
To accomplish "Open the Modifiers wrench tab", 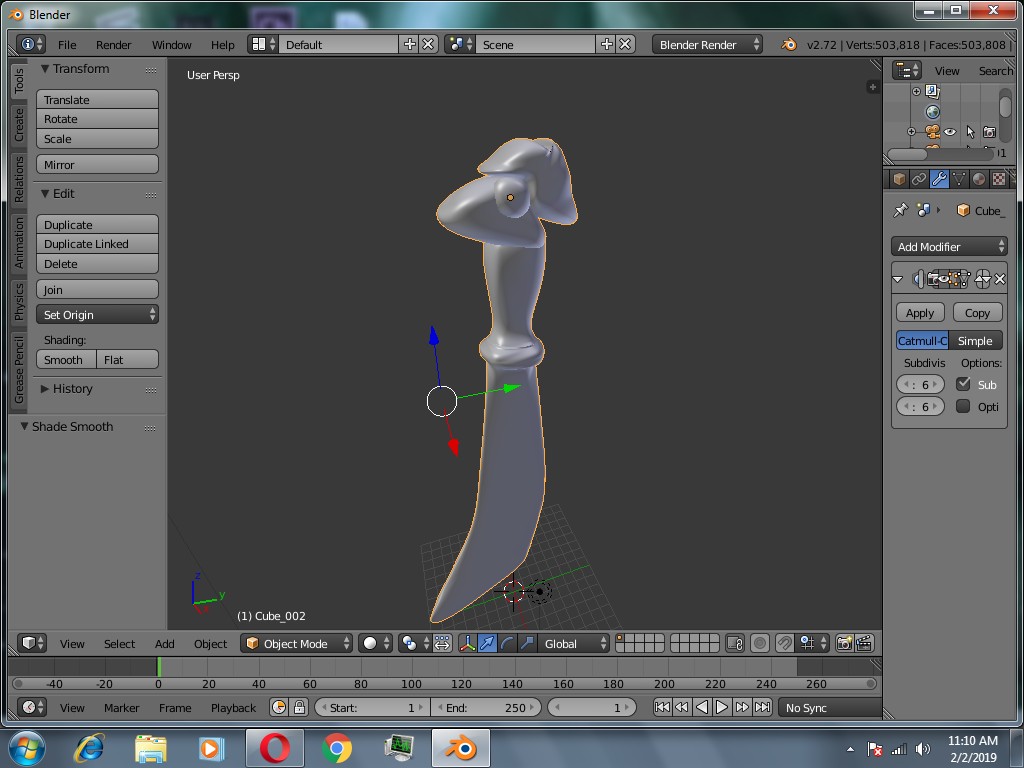I will (938, 178).
